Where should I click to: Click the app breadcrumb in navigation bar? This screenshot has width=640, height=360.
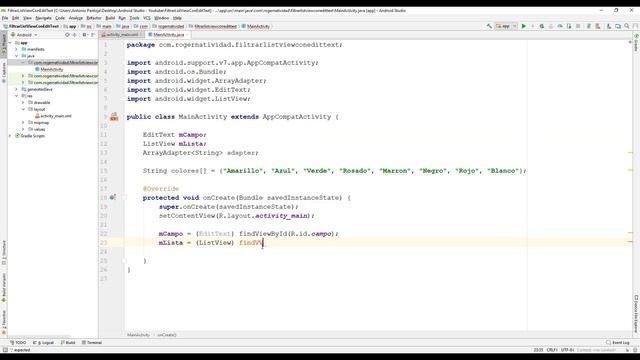click(x=70, y=26)
